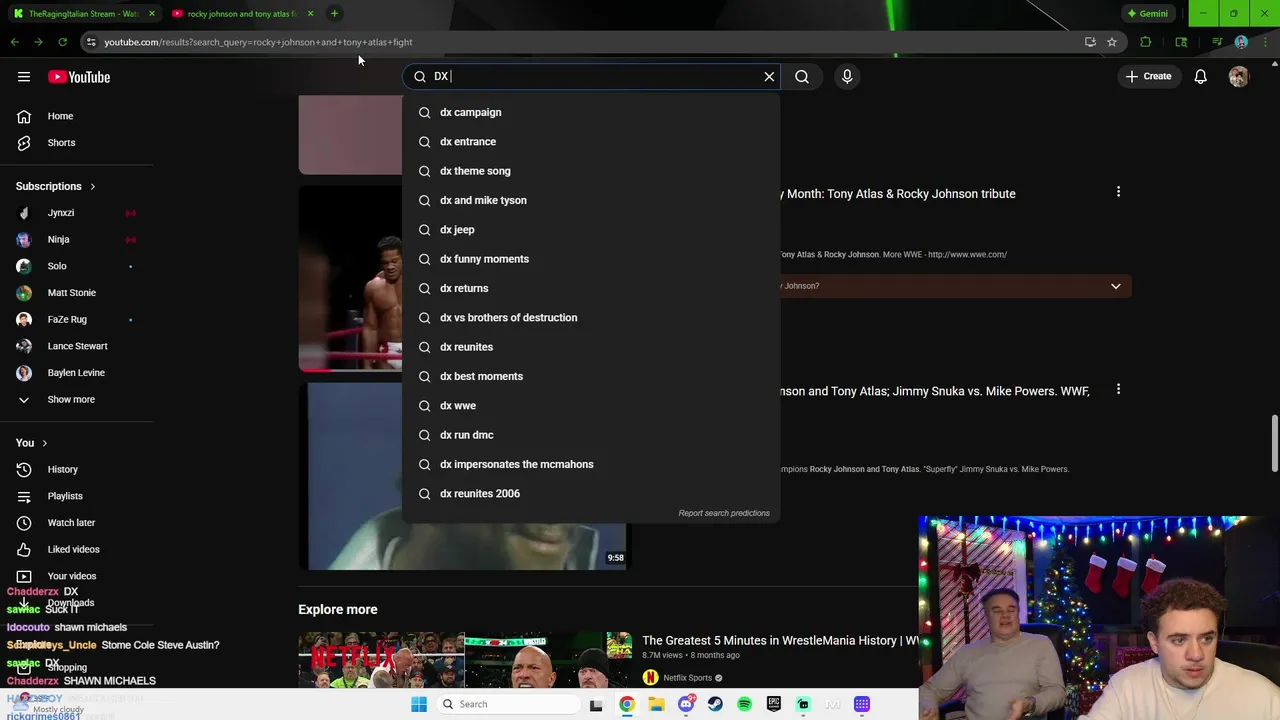Expand the key moments chevron under tribute video
Image resolution: width=1280 pixels, height=720 pixels.
point(1115,286)
